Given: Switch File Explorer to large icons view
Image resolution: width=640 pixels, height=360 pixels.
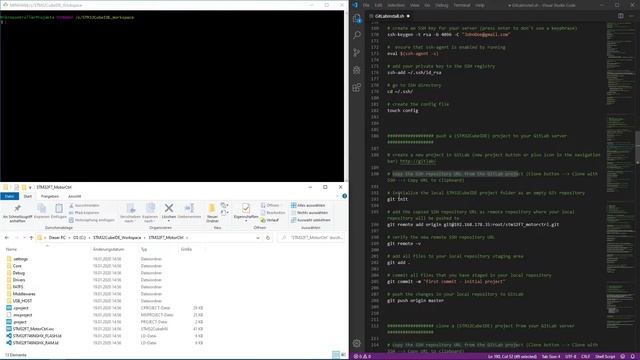Looking at the screenshot, I should click(343, 355).
